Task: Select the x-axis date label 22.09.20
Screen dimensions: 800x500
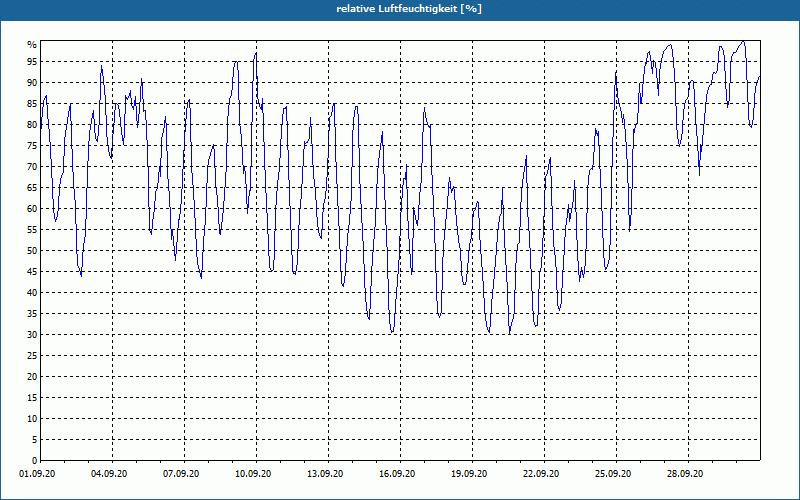Action: point(541,474)
